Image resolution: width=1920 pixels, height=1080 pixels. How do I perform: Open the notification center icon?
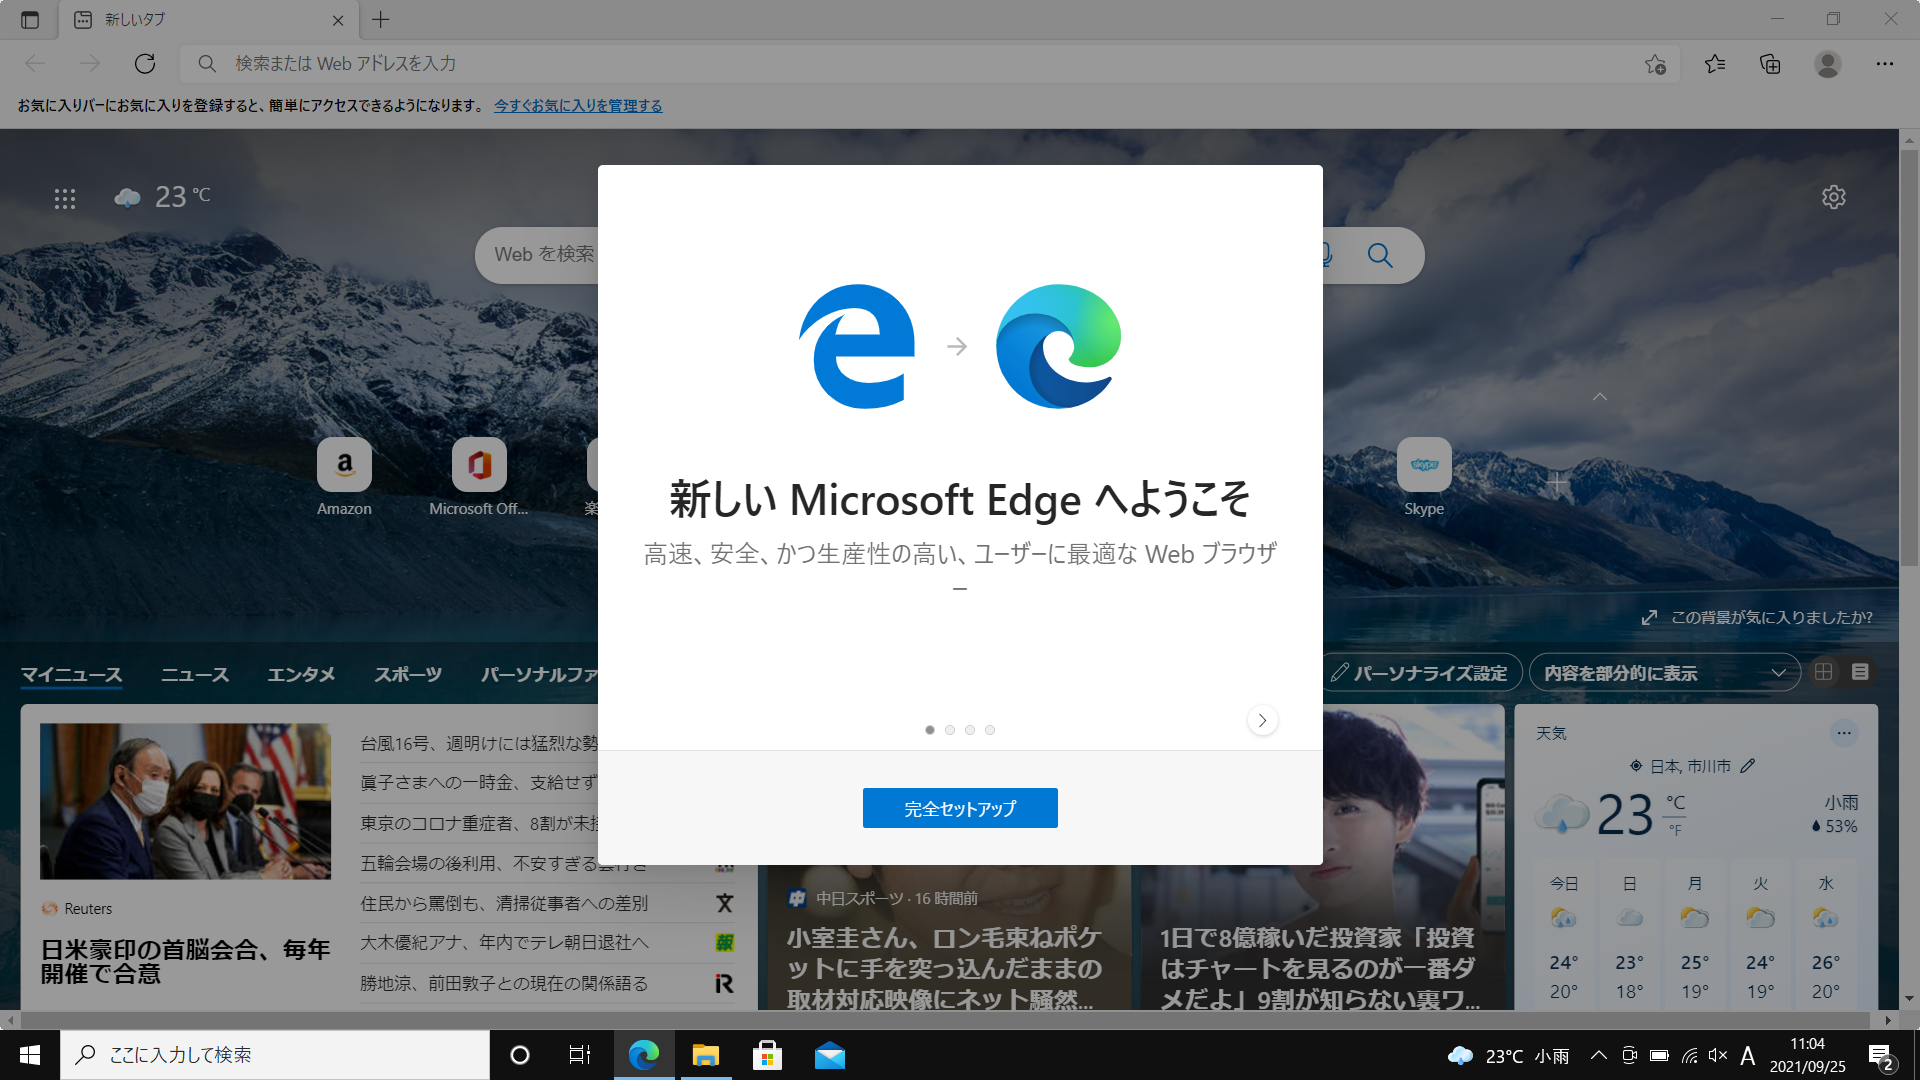[x=1880, y=1056]
